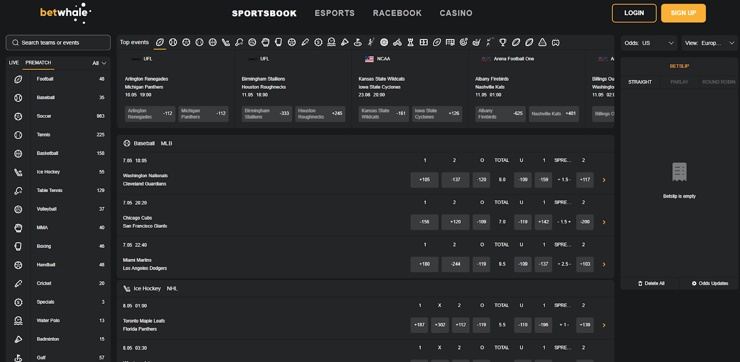Open Tennis in the left sports sidebar
Viewport: 740px width, 362px height.
pyautogui.click(x=58, y=135)
